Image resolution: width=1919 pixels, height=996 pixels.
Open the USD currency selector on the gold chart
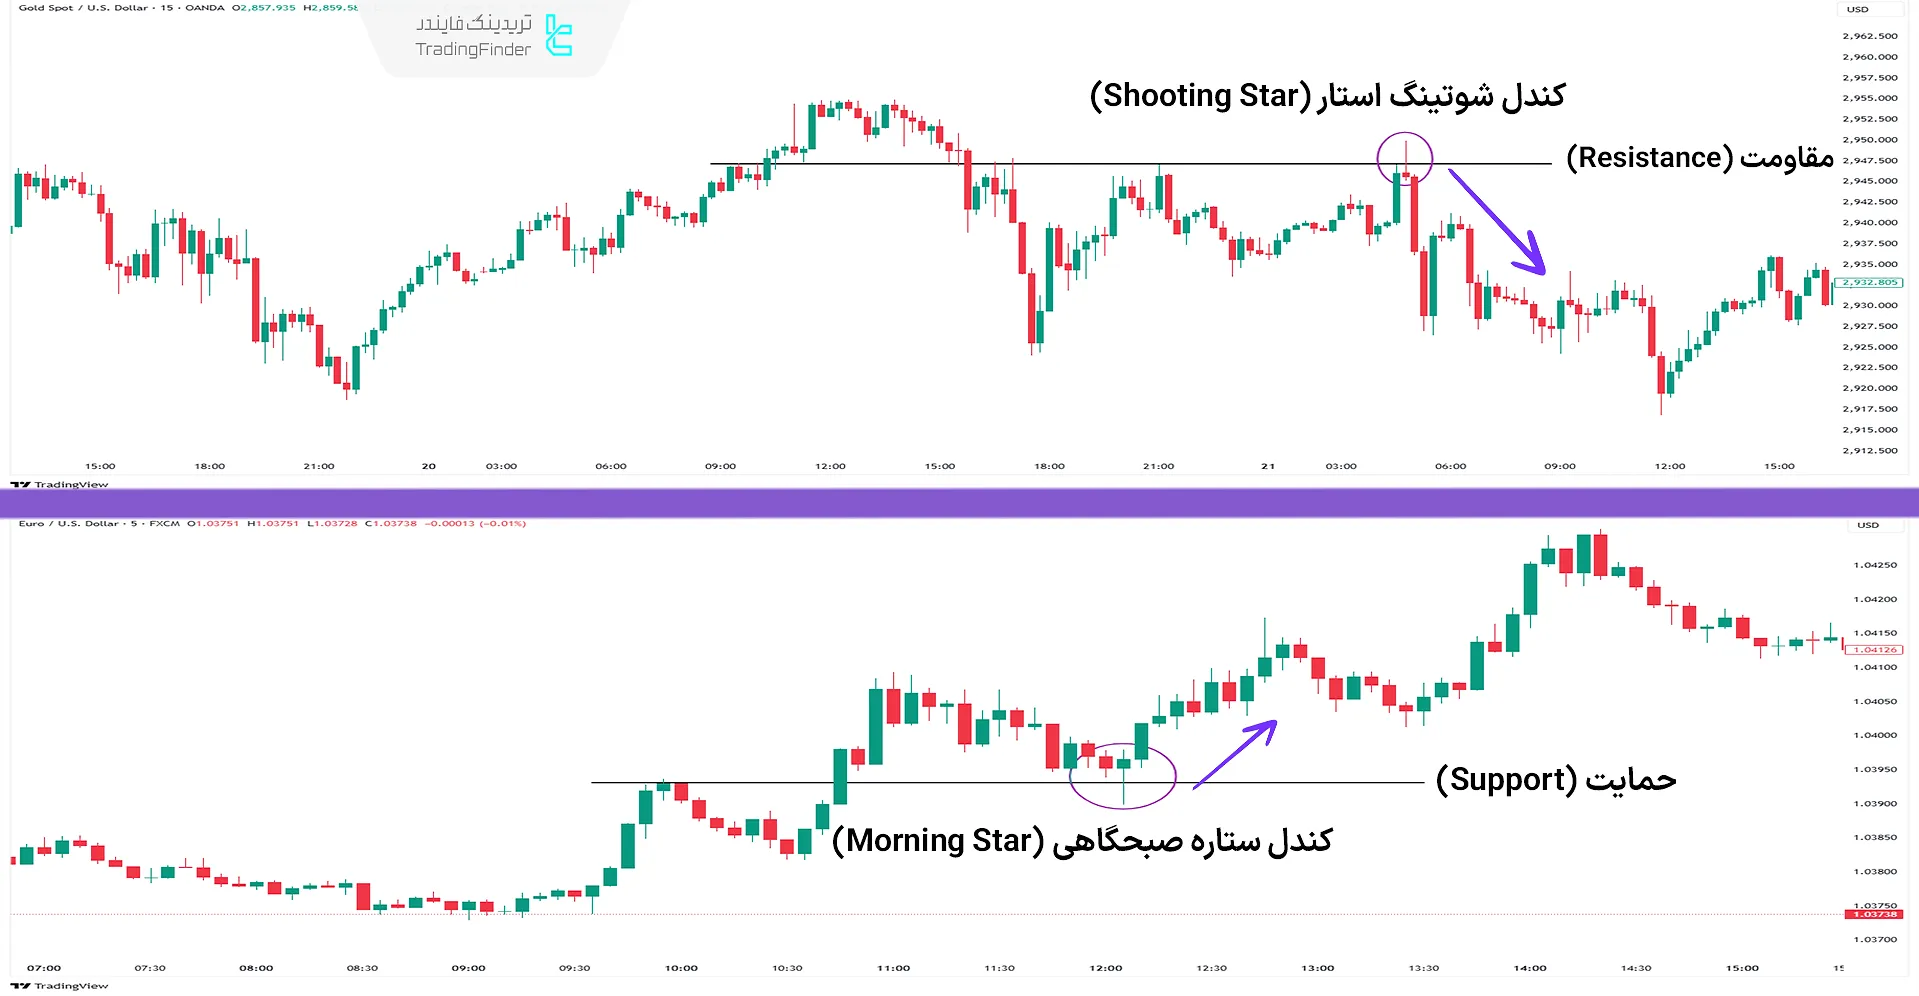coord(1858,9)
